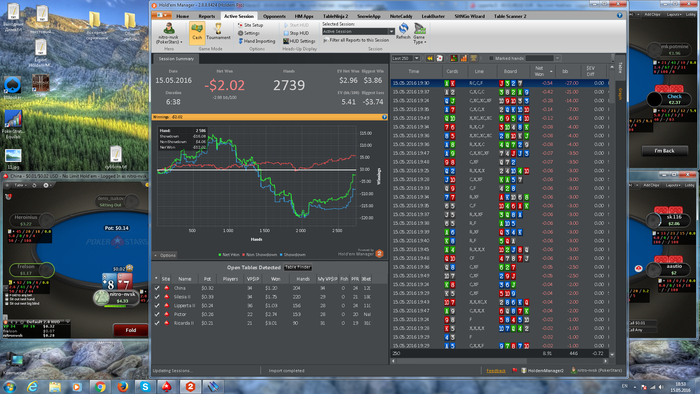Click the I'm Back button
The height and width of the screenshot is (394, 700).
(664, 151)
